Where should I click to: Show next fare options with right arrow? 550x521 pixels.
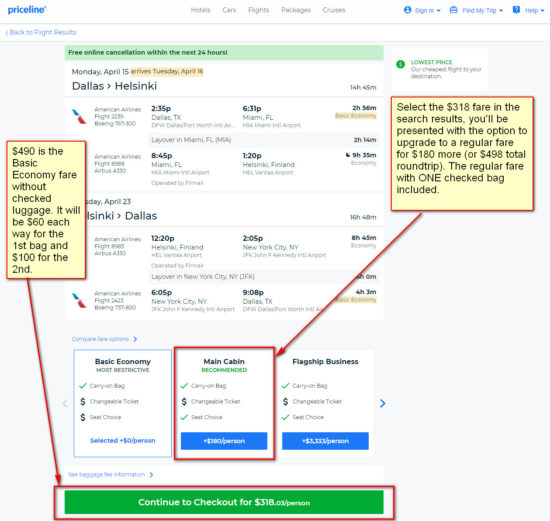382,403
